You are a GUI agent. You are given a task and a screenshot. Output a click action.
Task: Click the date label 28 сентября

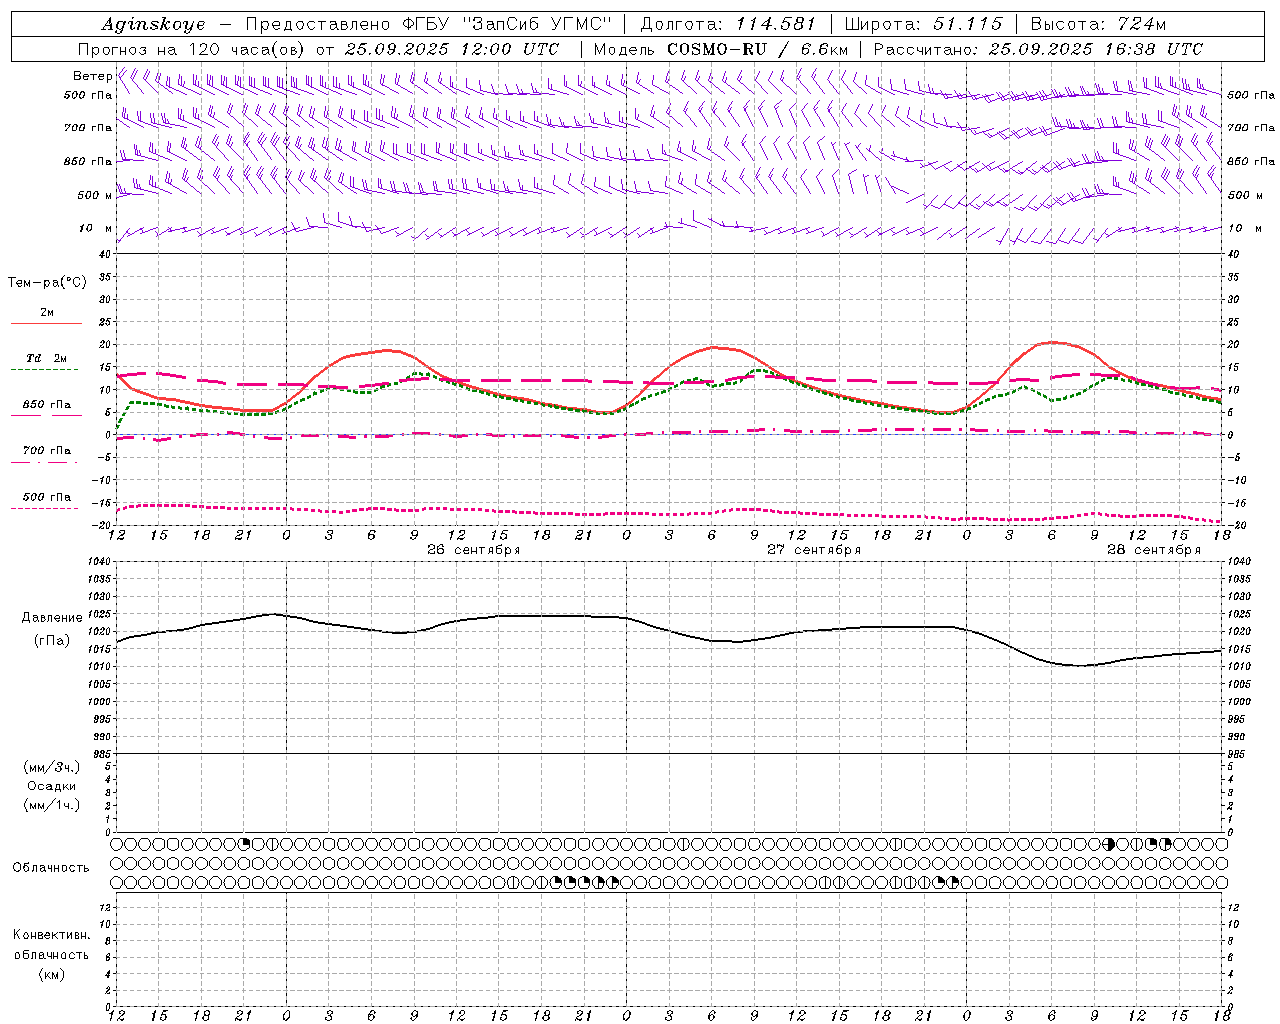[1154, 550]
